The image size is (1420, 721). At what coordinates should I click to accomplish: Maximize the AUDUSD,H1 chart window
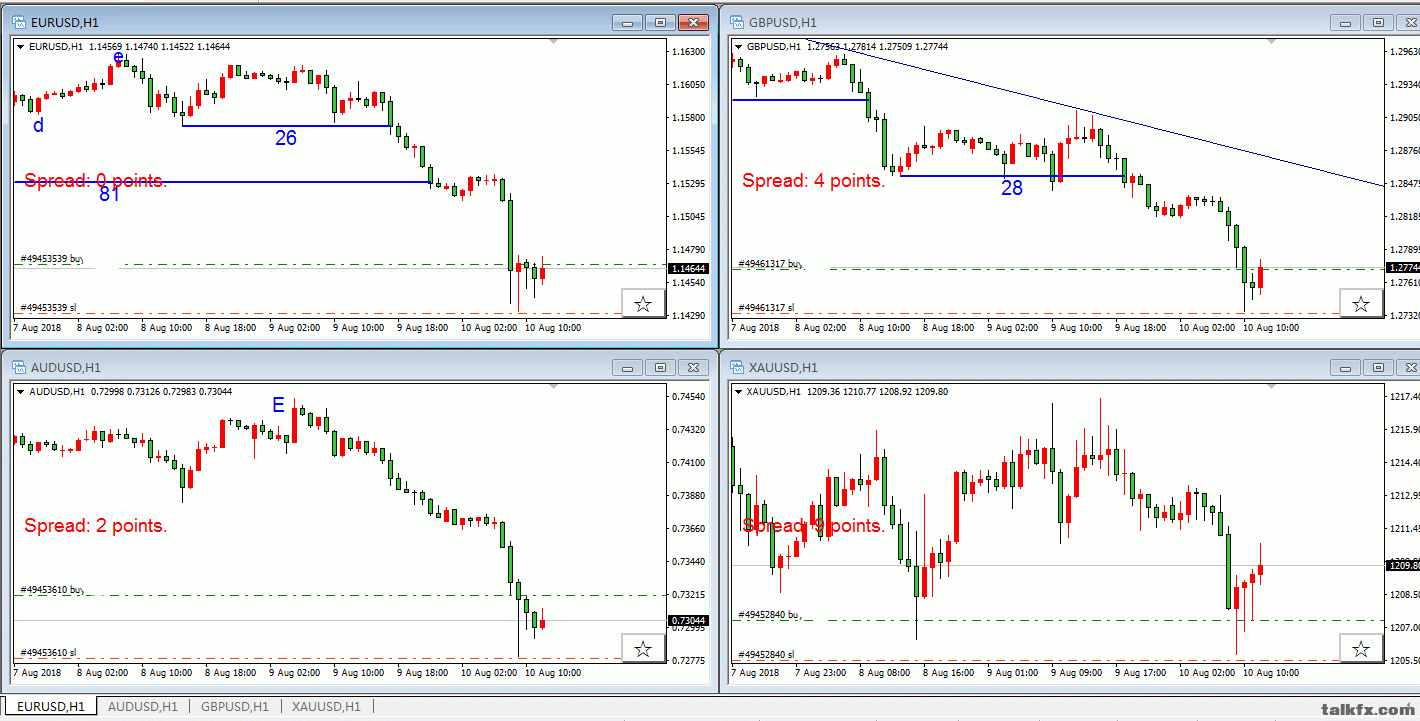[x=660, y=367]
